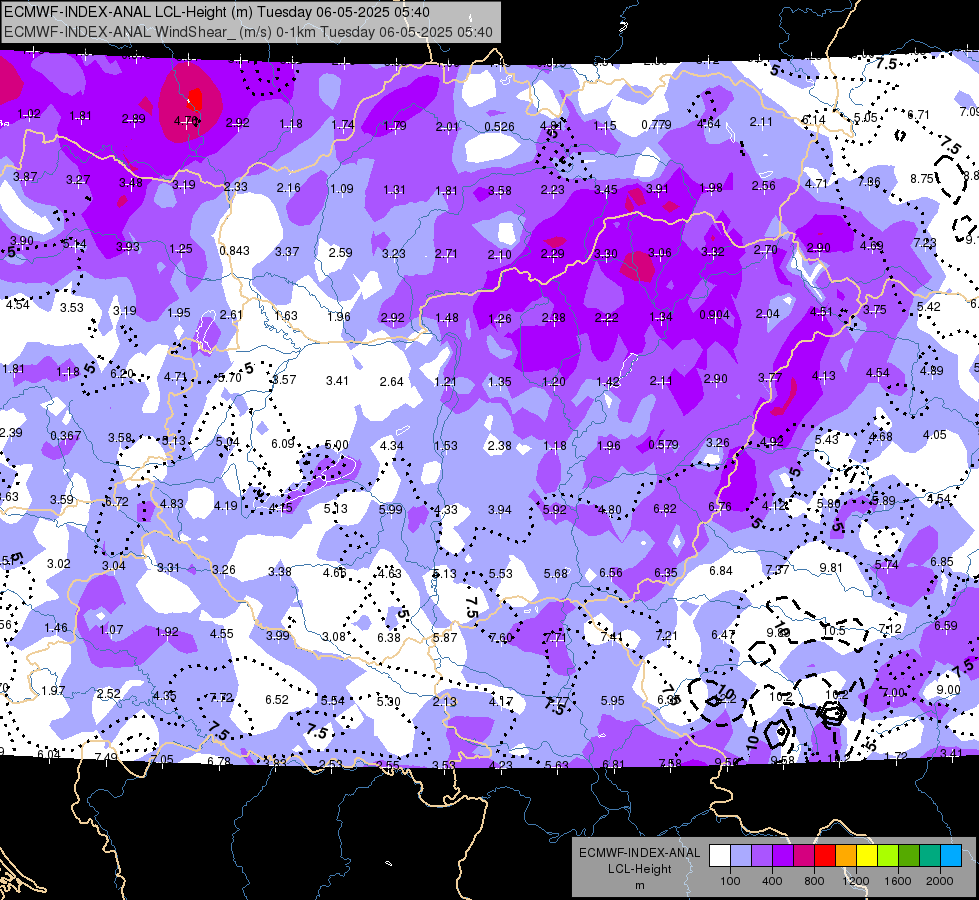Click the wind shear value 0.526

pos(499,127)
